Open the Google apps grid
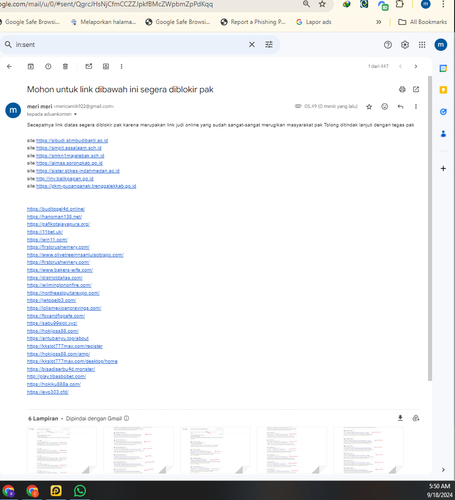 pos(422,45)
